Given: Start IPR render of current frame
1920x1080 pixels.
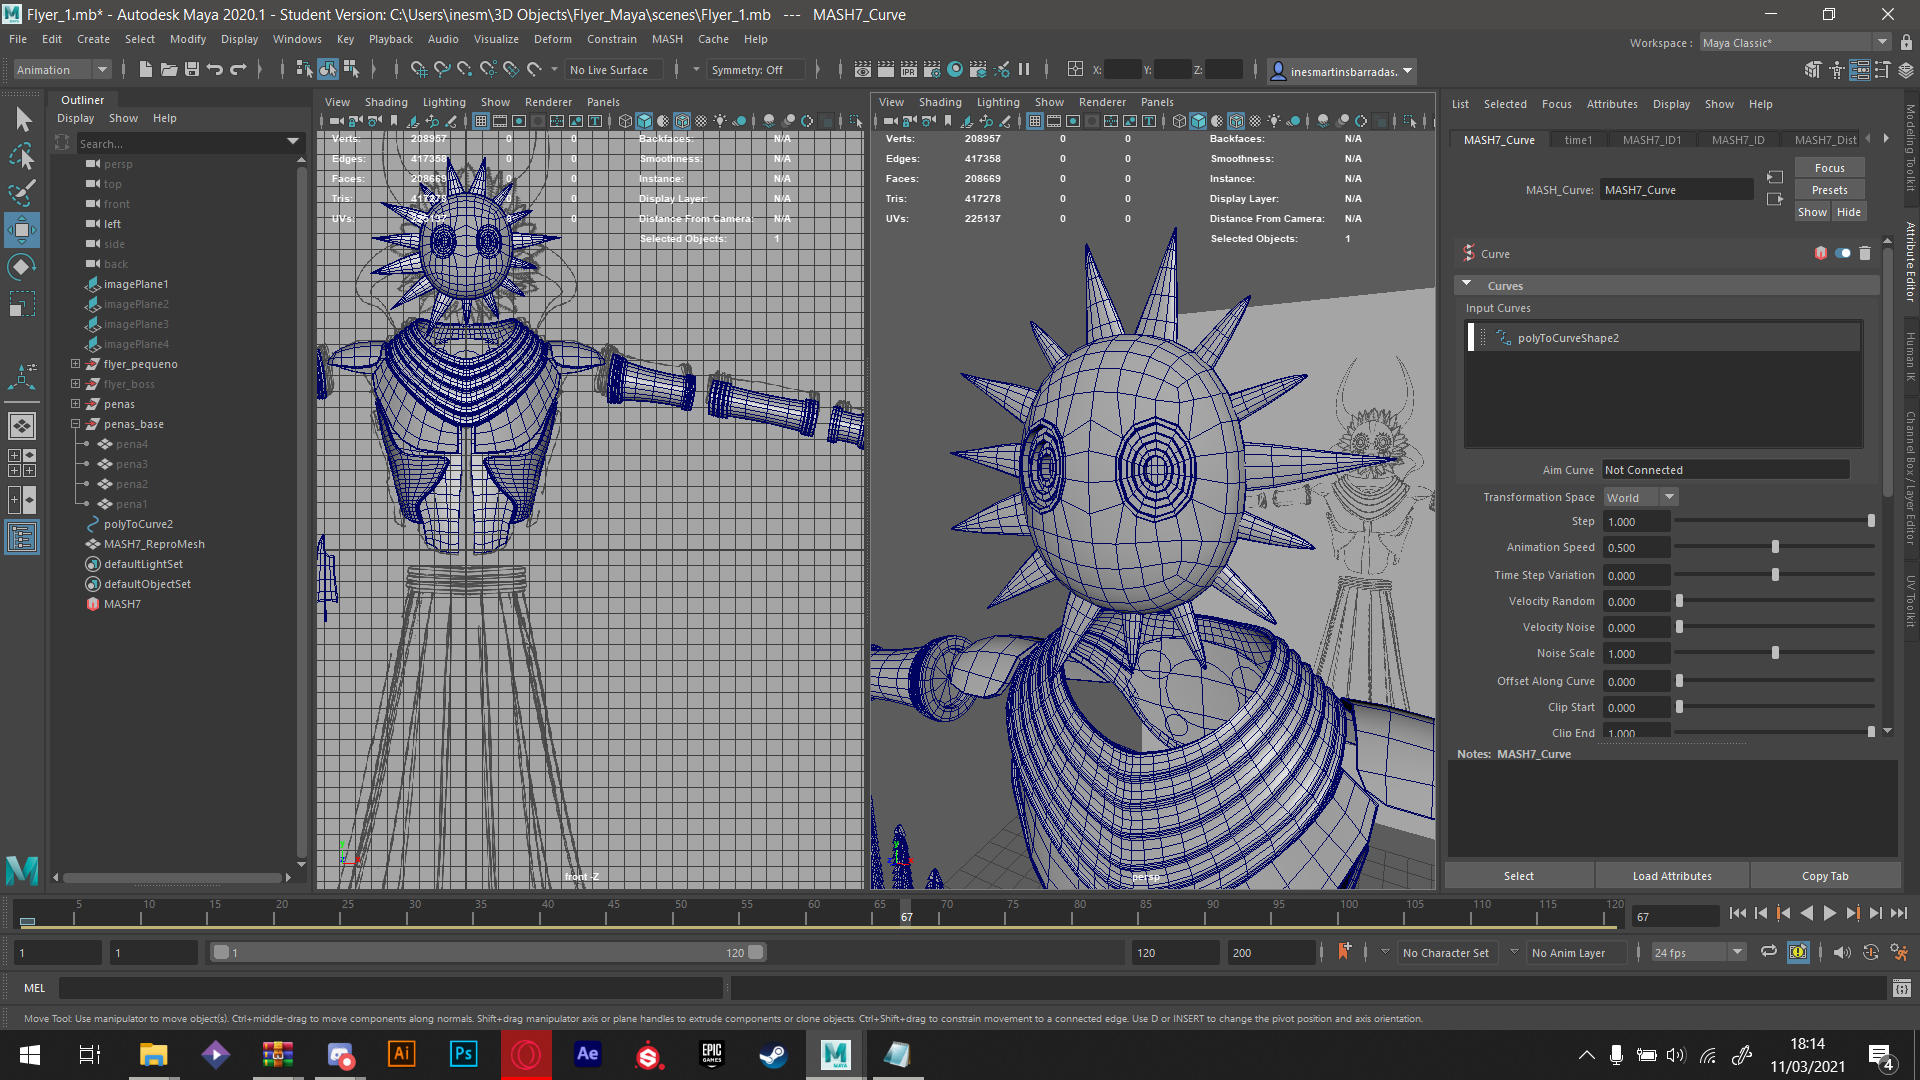Looking at the screenshot, I should pyautogui.click(x=909, y=69).
